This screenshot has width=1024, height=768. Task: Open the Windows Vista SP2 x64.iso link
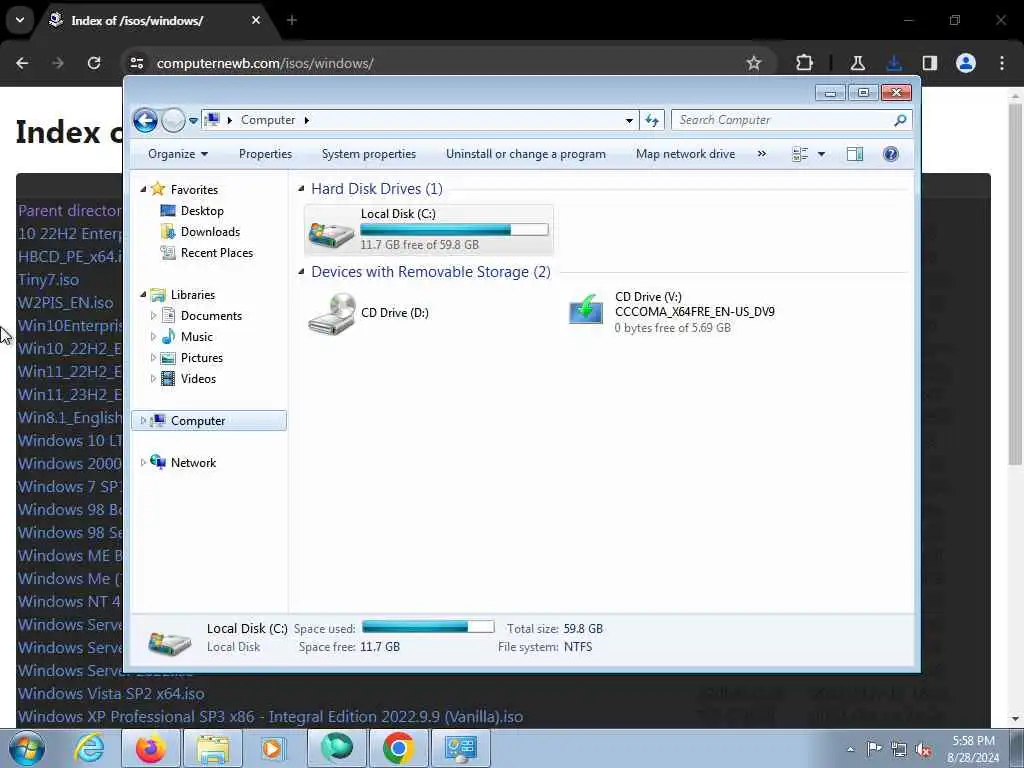(111, 694)
